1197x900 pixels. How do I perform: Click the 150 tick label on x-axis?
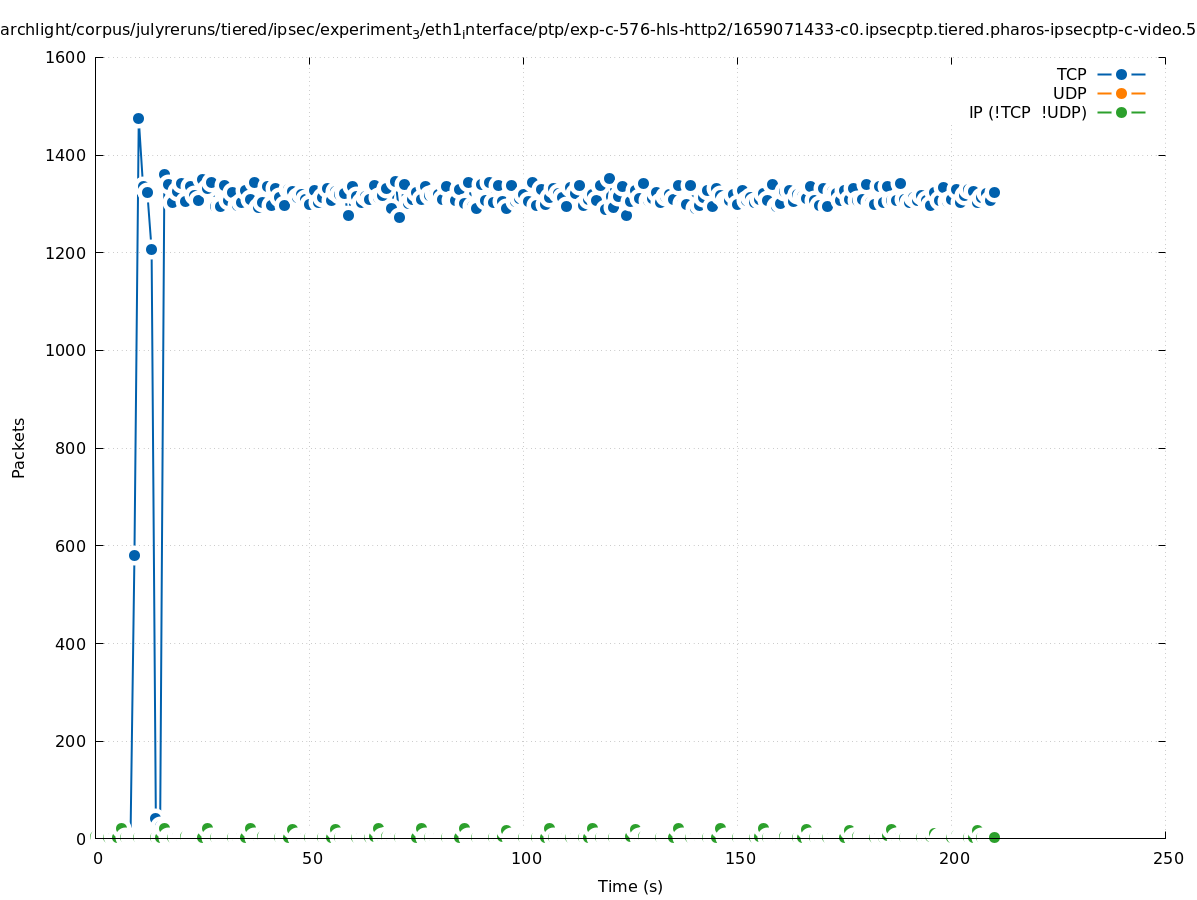[739, 859]
